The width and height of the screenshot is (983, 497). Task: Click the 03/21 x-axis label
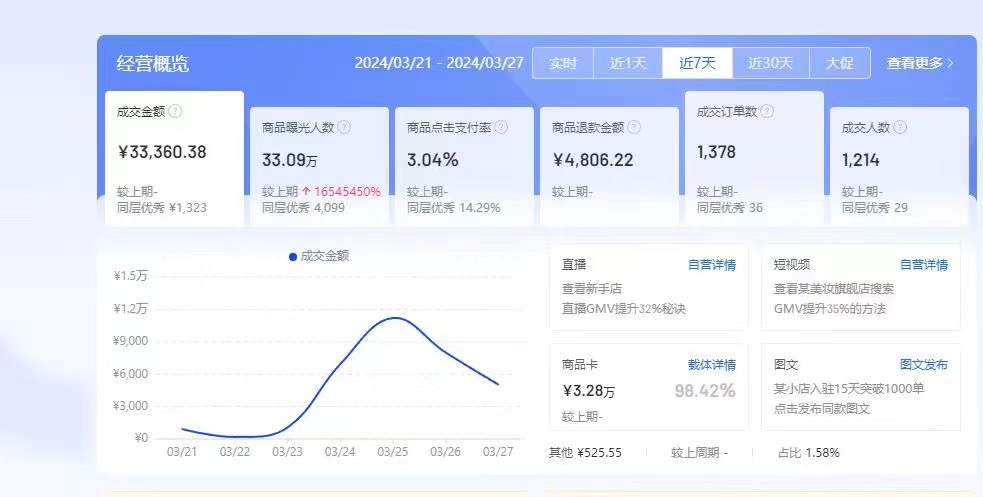[182, 451]
